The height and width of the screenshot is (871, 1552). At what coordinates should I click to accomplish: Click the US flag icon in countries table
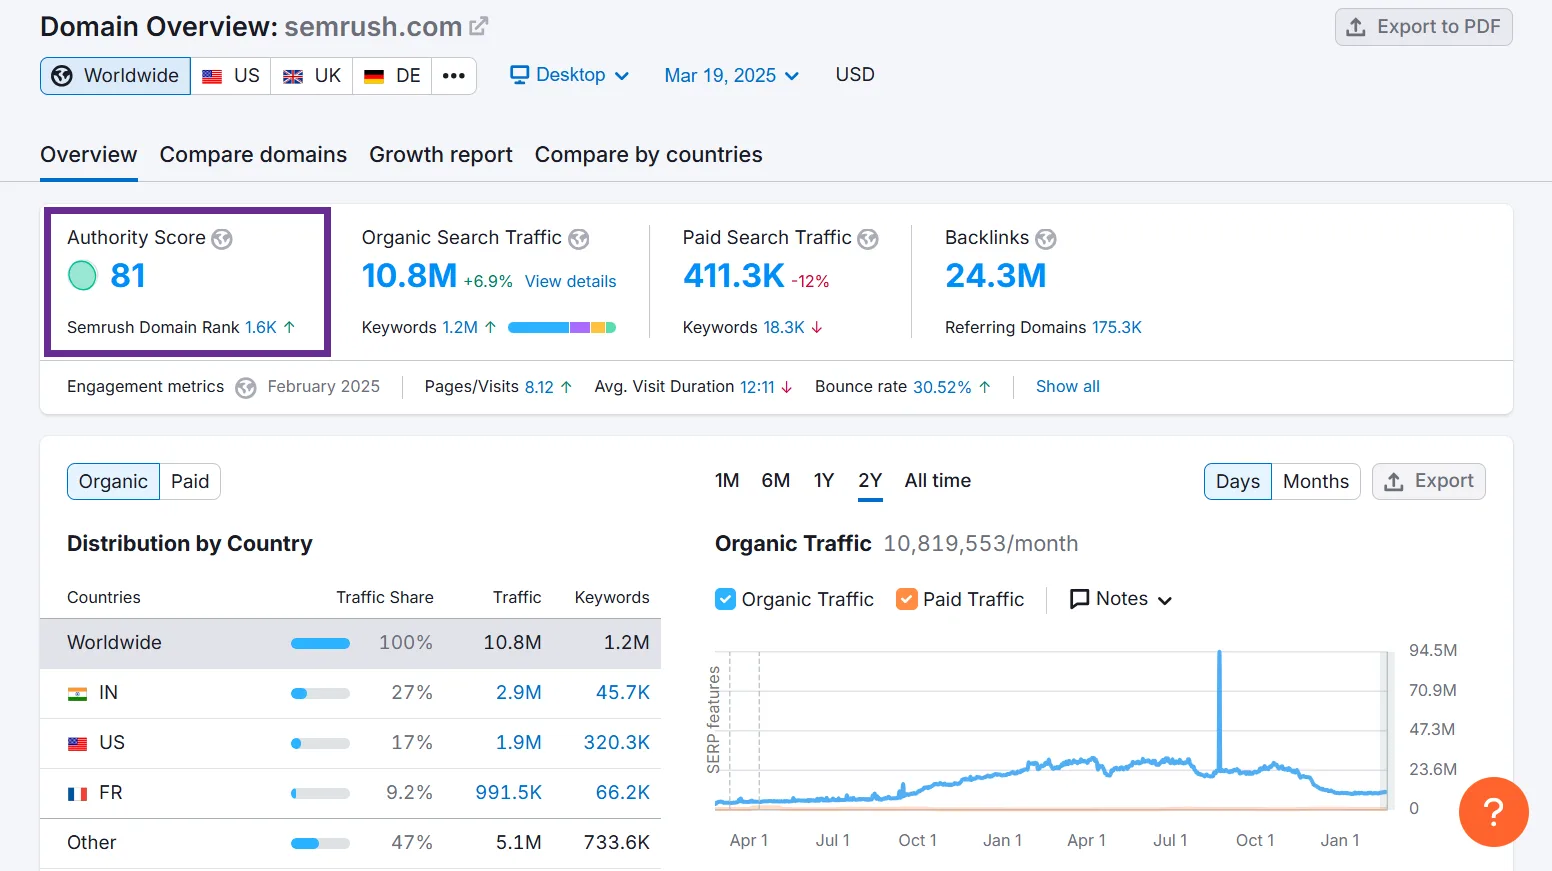tap(77, 743)
